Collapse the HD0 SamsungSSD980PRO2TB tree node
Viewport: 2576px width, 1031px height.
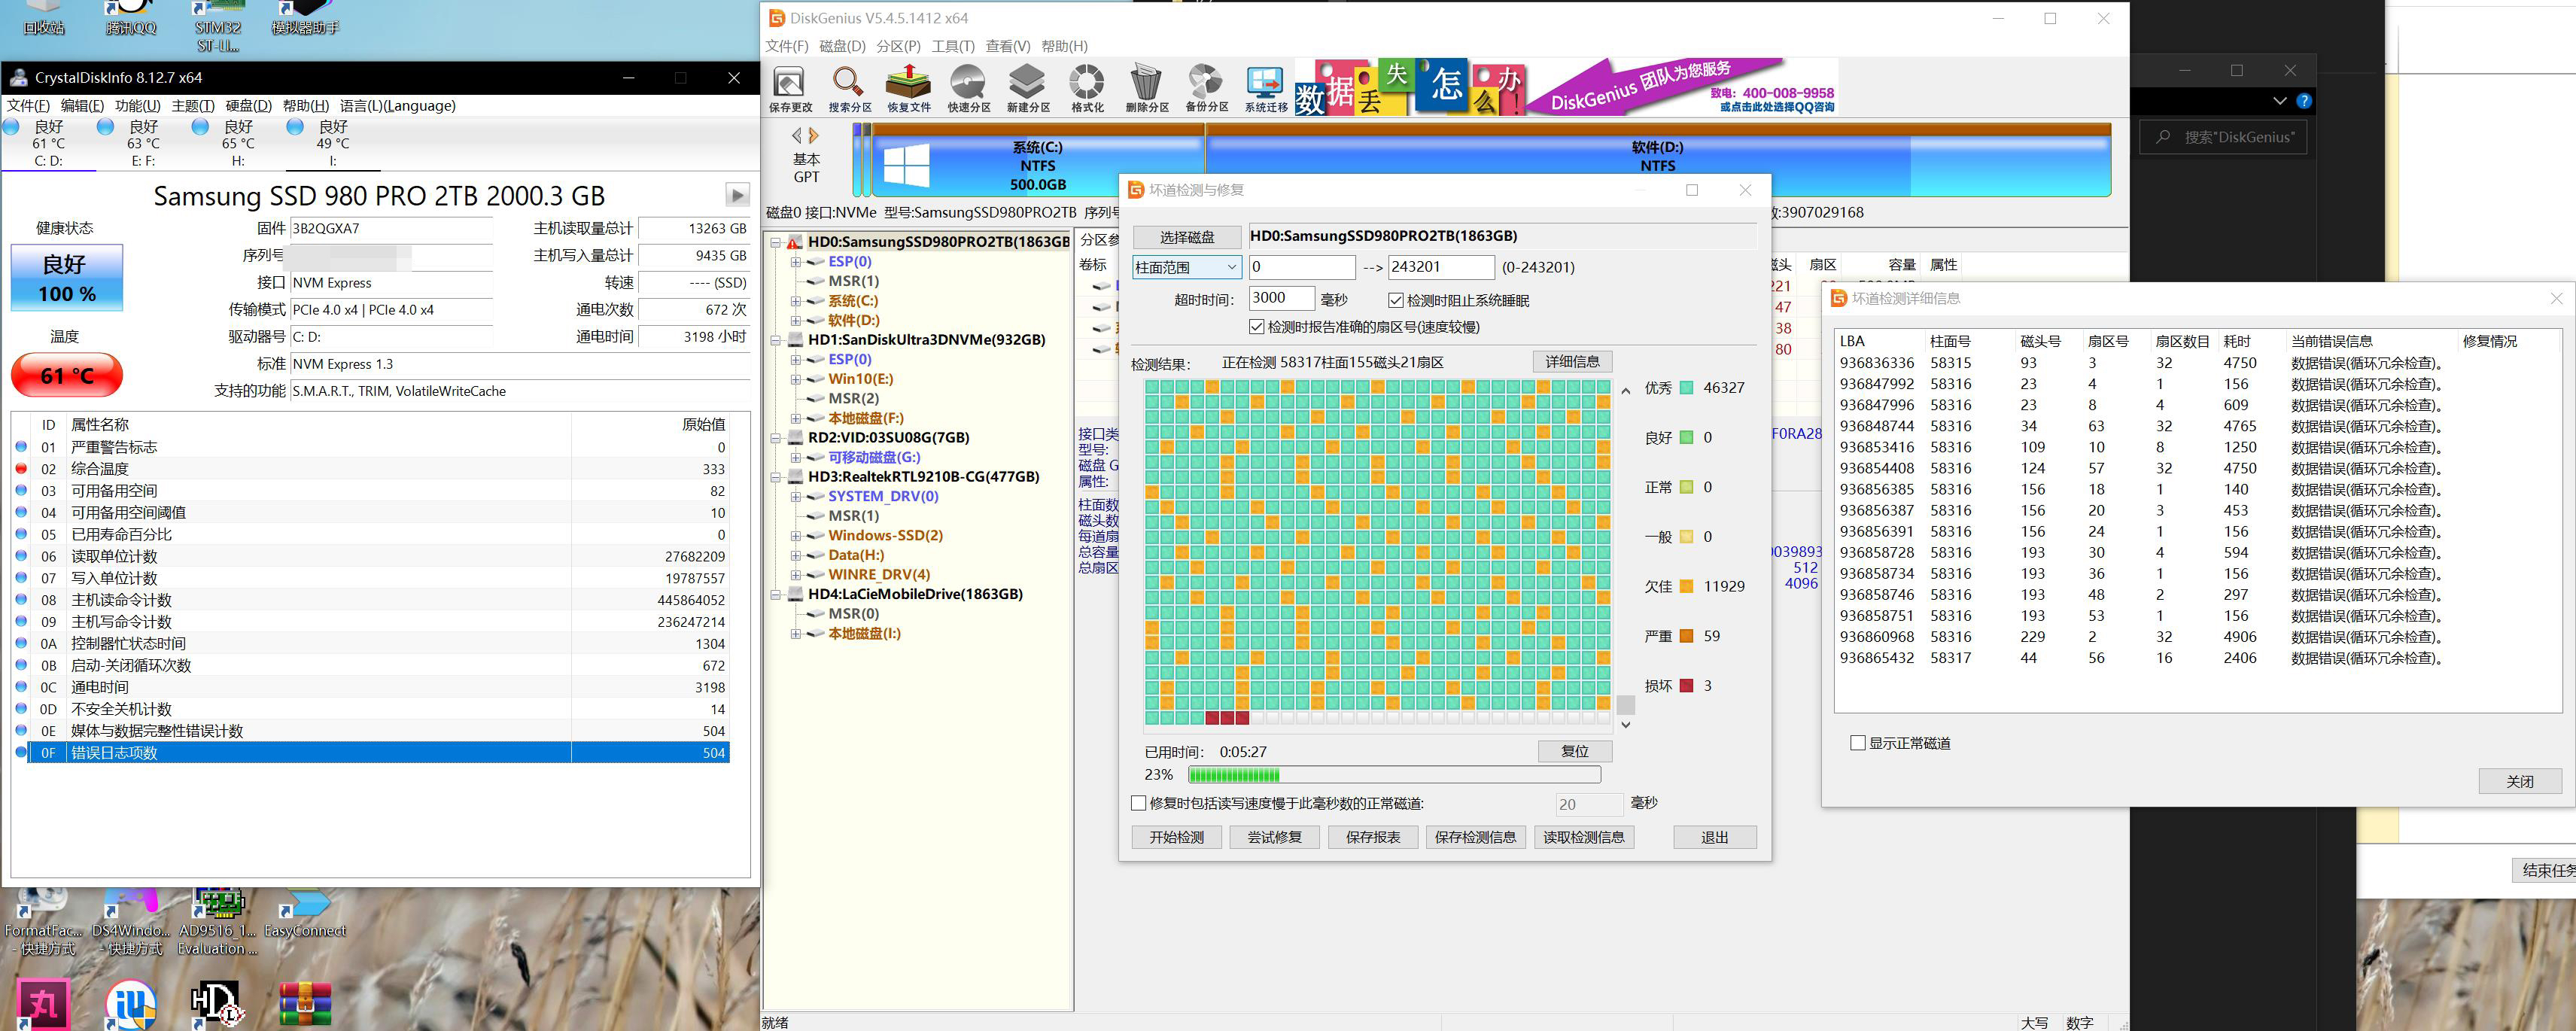tap(776, 242)
